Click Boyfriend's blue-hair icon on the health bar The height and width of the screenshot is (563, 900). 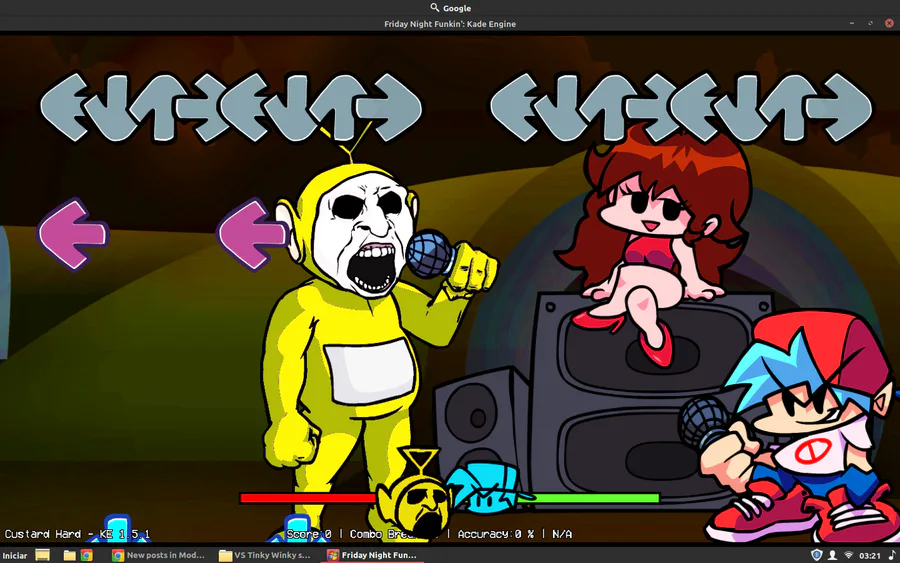point(488,486)
